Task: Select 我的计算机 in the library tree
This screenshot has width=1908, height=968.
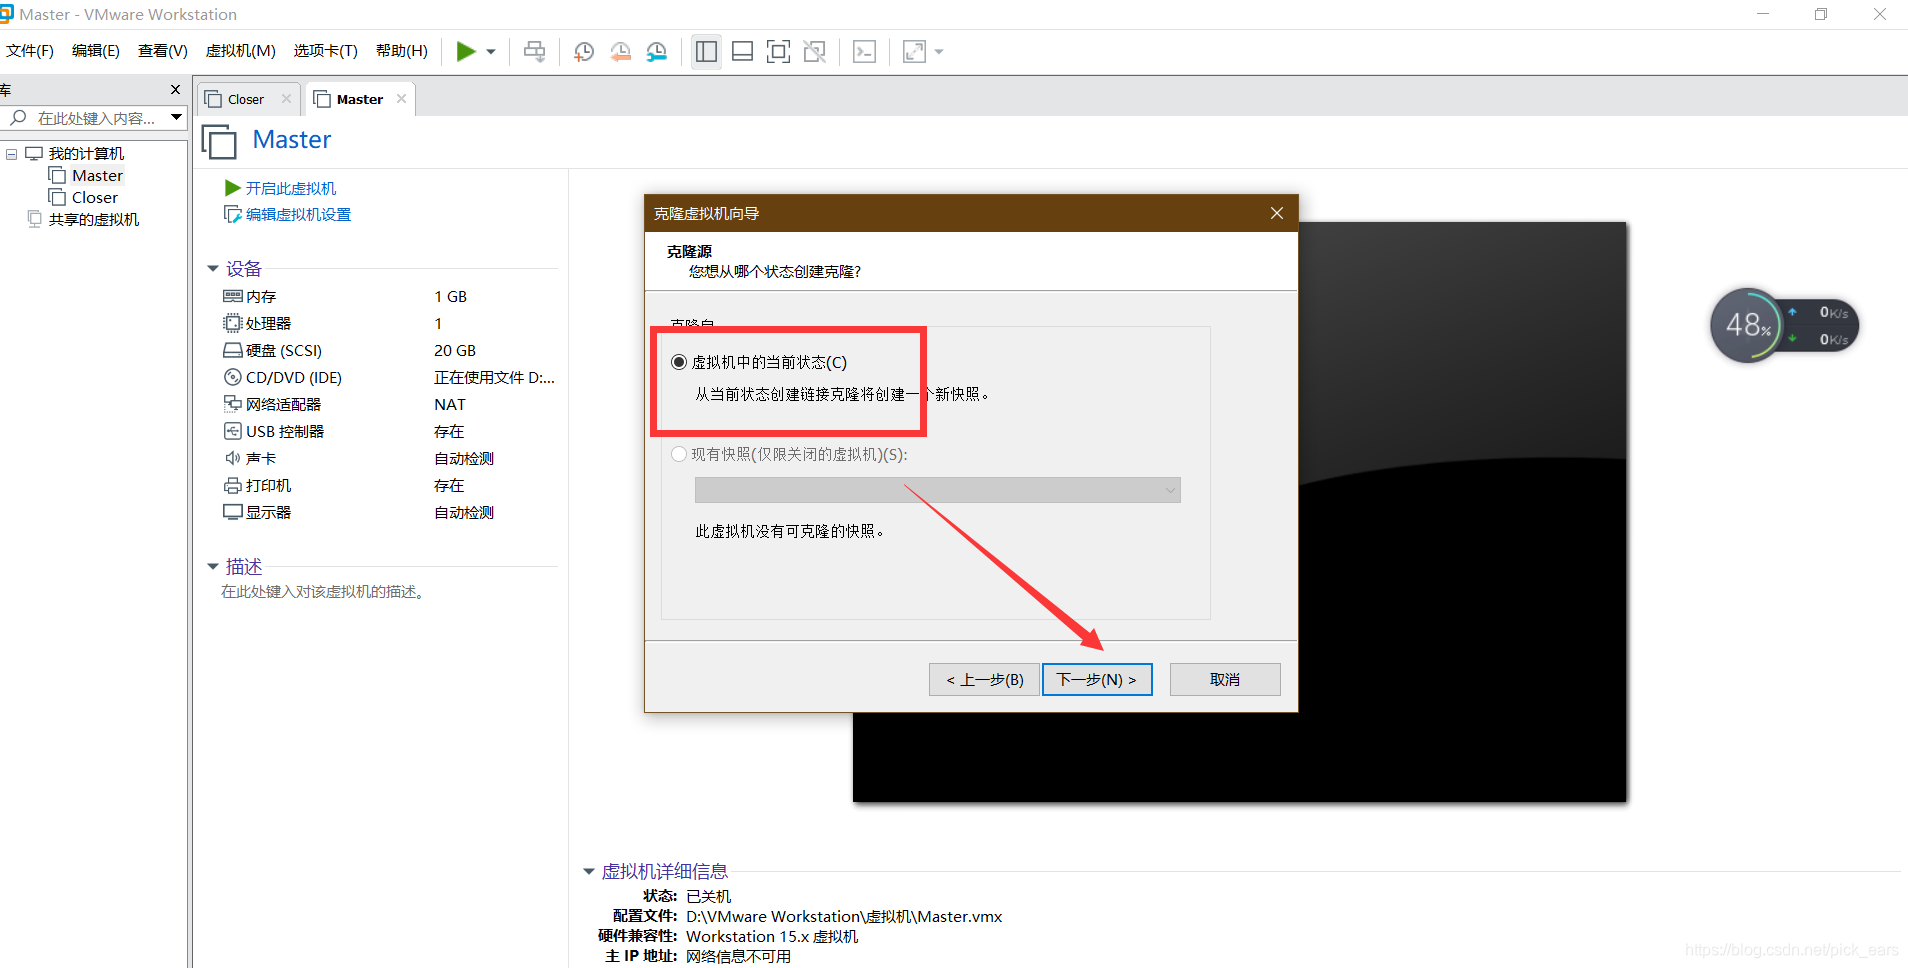Action: click(86, 154)
